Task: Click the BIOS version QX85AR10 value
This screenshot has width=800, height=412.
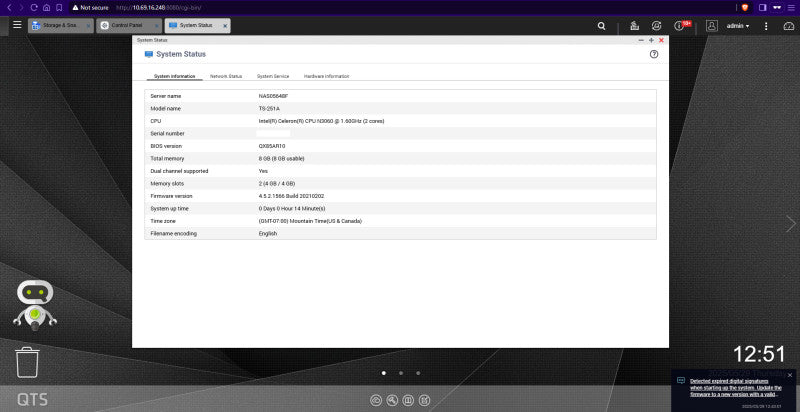Action: click(272, 146)
